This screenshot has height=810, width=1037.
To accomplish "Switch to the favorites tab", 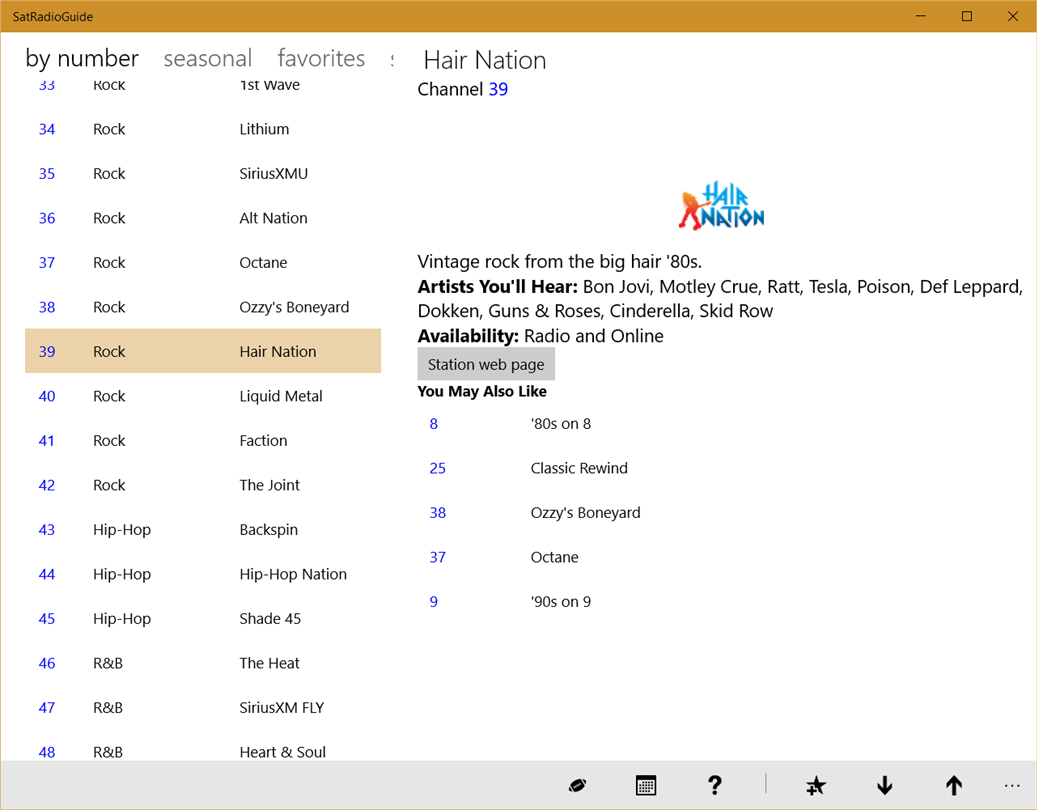I will point(321,58).
